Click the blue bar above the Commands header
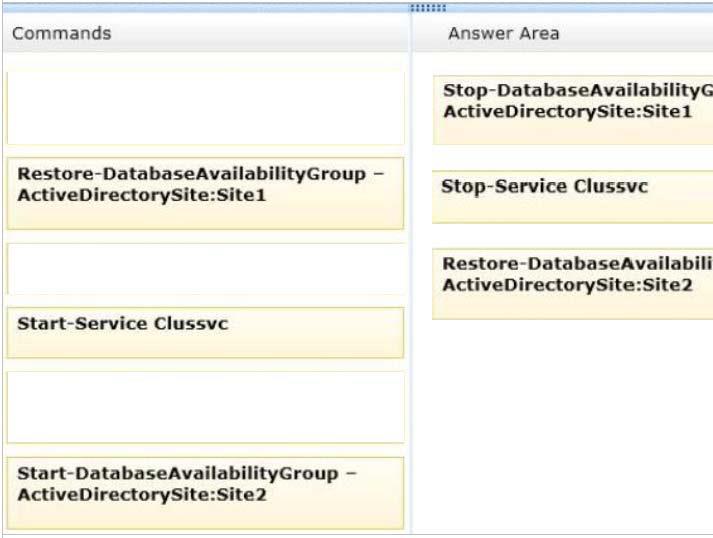 click(x=206, y=8)
